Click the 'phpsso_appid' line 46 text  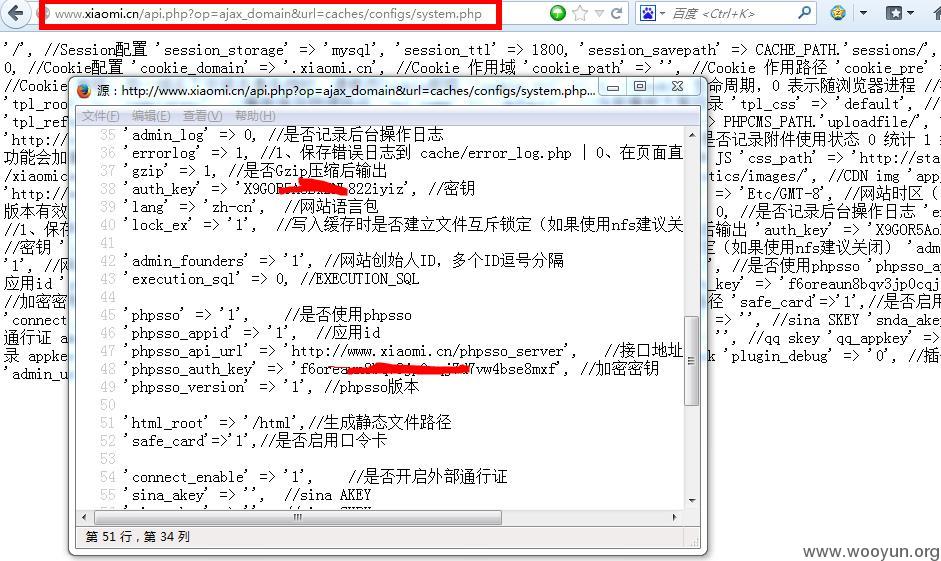[x=251, y=333]
